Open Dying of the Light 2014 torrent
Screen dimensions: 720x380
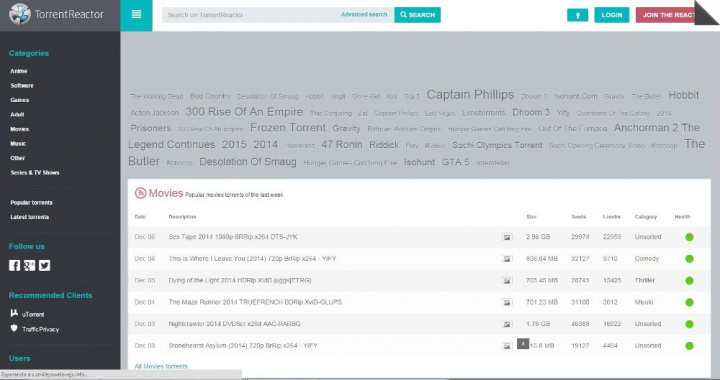point(240,280)
